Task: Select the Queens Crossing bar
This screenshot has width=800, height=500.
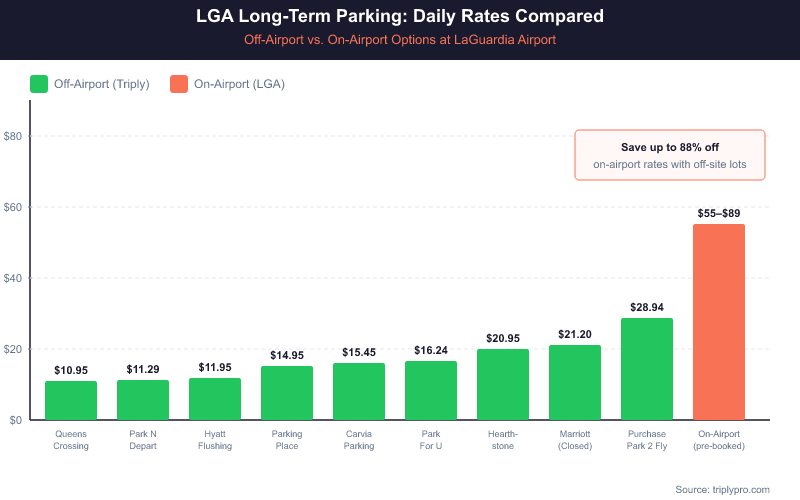Action: 71,400
